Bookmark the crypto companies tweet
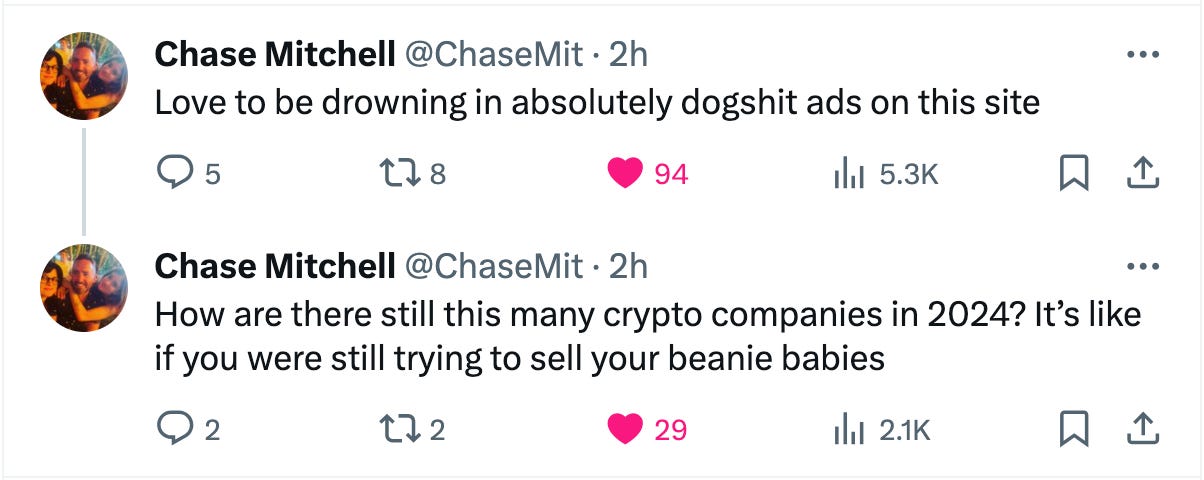The image size is (1204, 480). pyautogui.click(x=1073, y=430)
